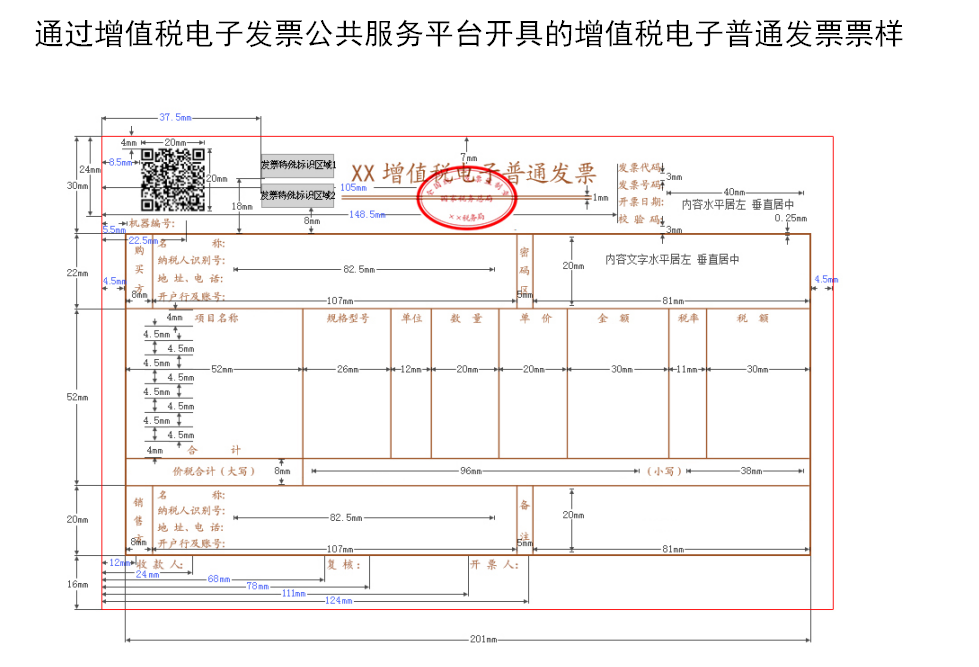979x667 pixels.
Task: Select the 规格型号 column header
Action: 347,318
